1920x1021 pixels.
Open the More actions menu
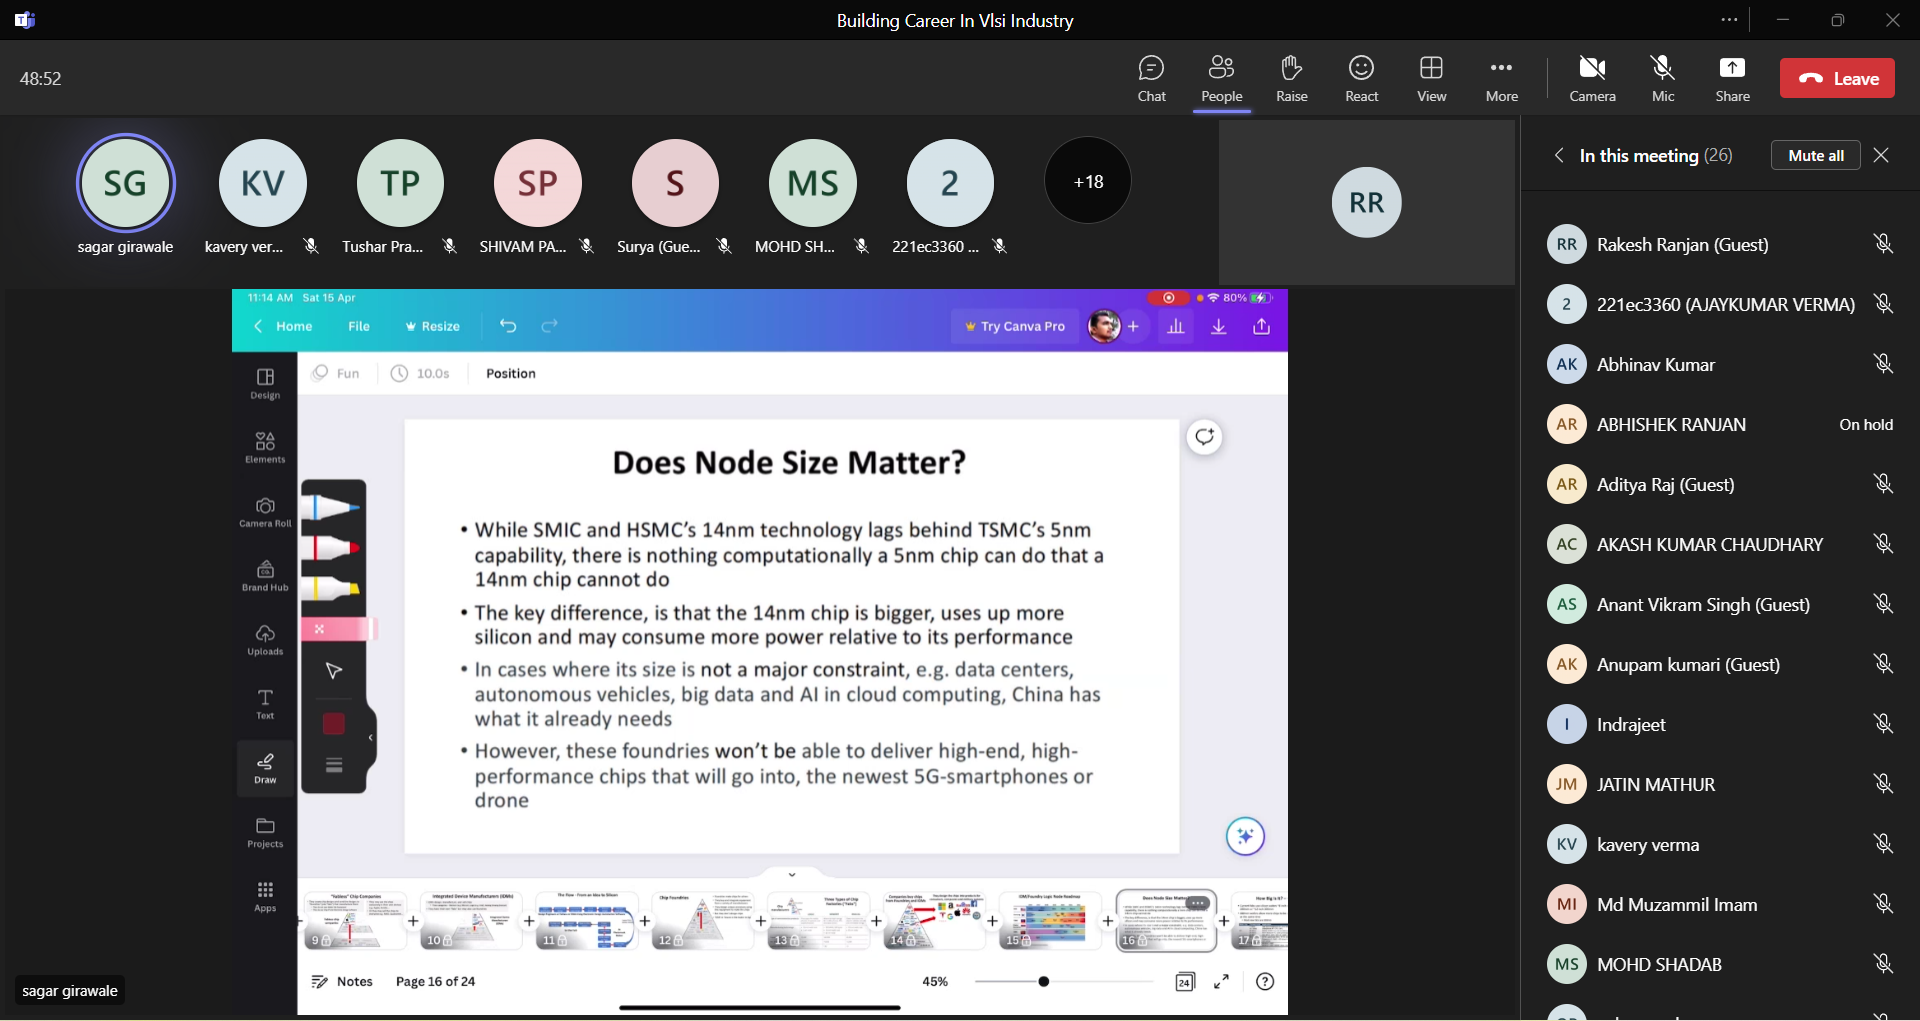click(1501, 79)
